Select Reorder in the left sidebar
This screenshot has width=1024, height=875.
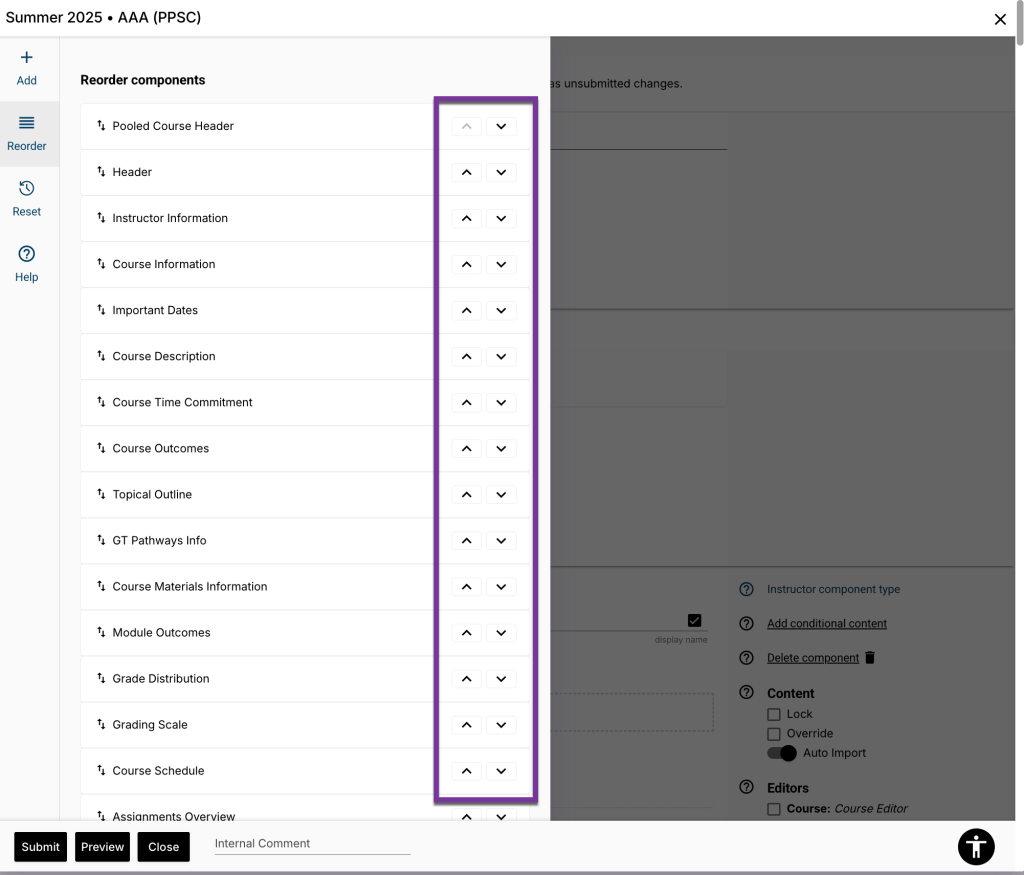pyautogui.click(x=26, y=131)
